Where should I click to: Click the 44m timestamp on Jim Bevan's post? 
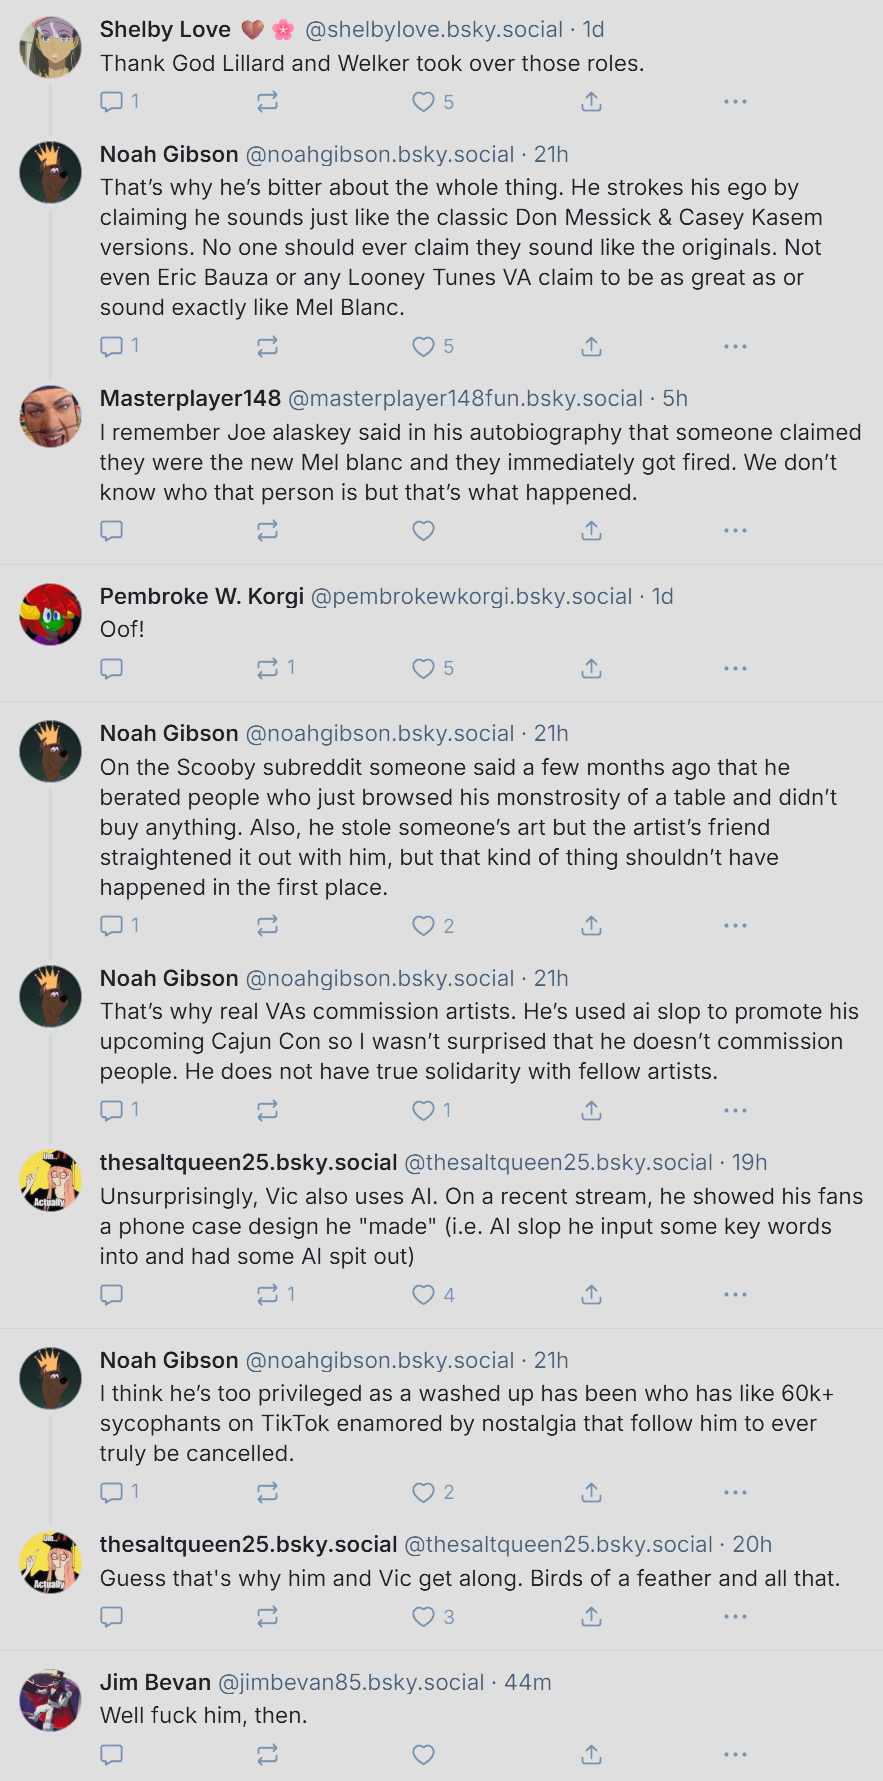click(528, 1682)
